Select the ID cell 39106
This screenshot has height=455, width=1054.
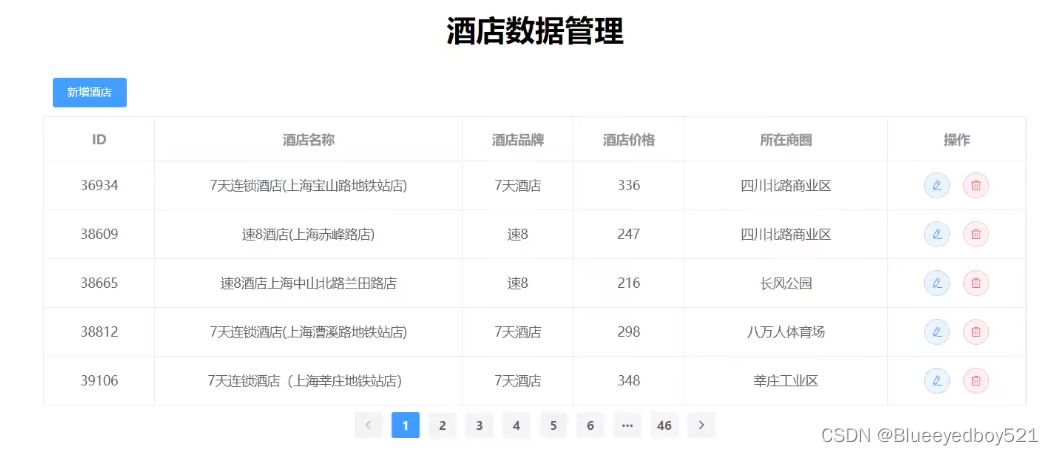(x=99, y=381)
